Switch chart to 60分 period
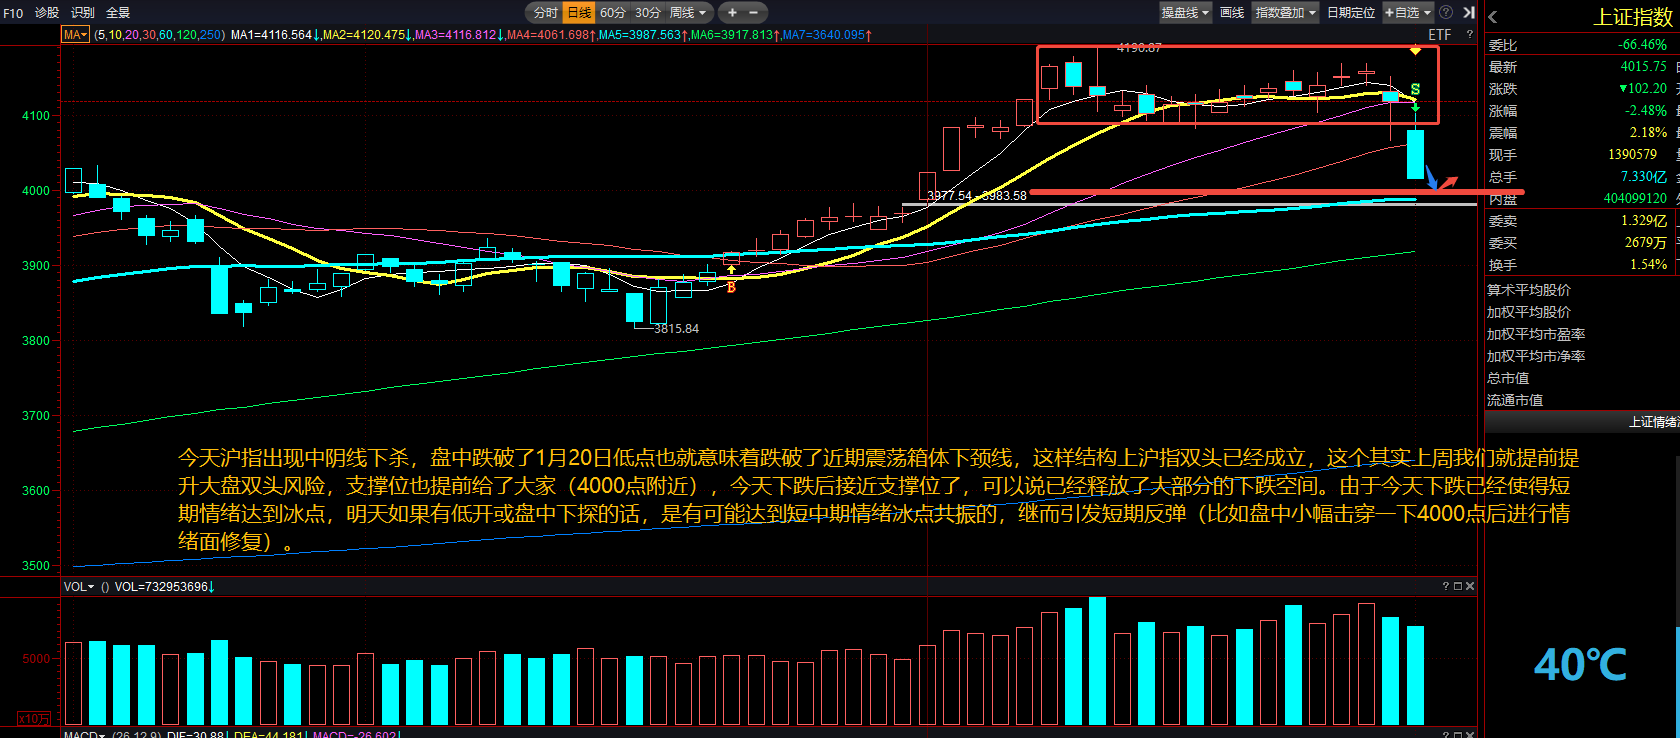 point(613,13)
